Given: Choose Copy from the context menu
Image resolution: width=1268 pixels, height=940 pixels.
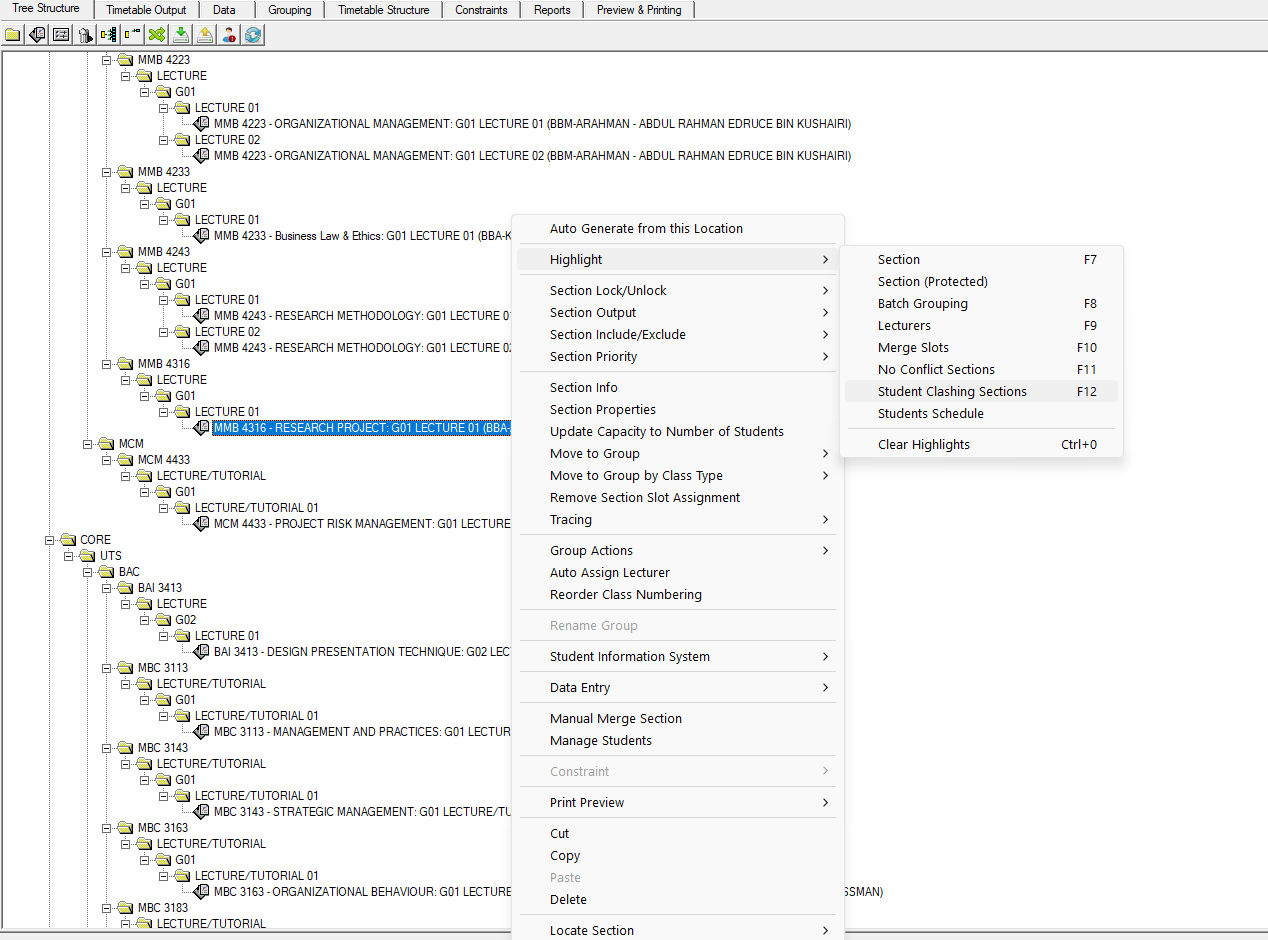Looking at the screenshot, I should tap(678, 856).
